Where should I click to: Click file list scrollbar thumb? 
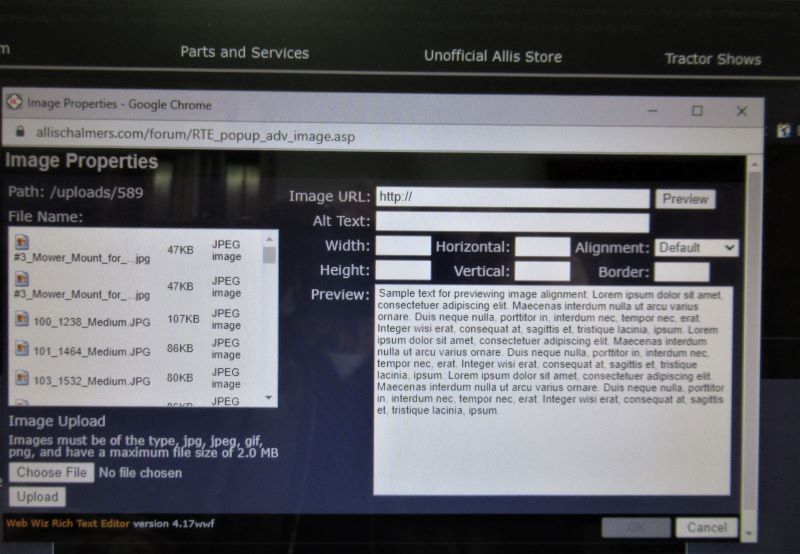[x=269, y=255]
